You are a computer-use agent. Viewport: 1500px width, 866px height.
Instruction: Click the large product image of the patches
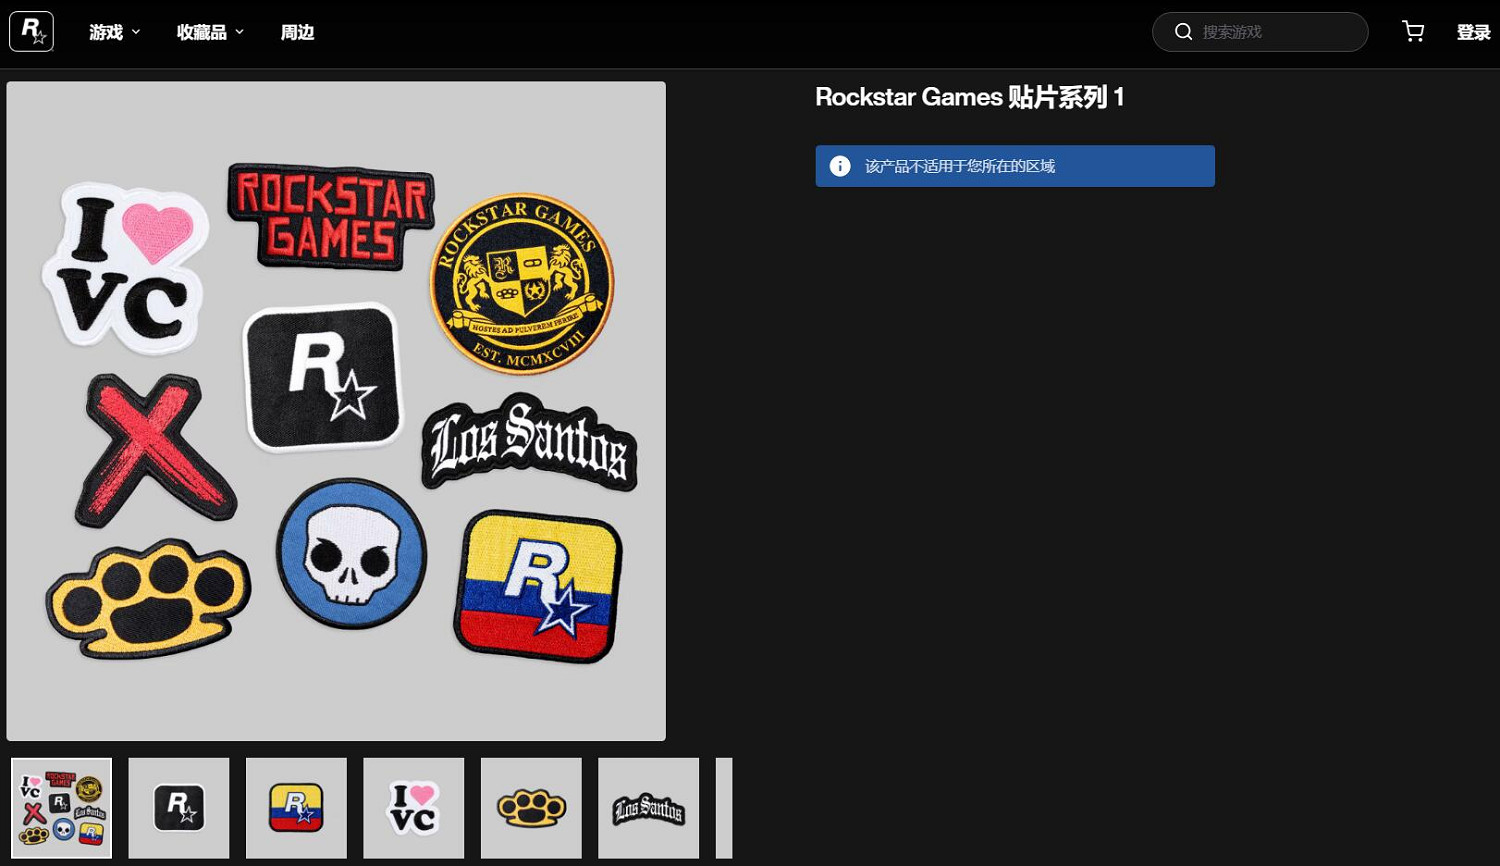coord(335,410)
